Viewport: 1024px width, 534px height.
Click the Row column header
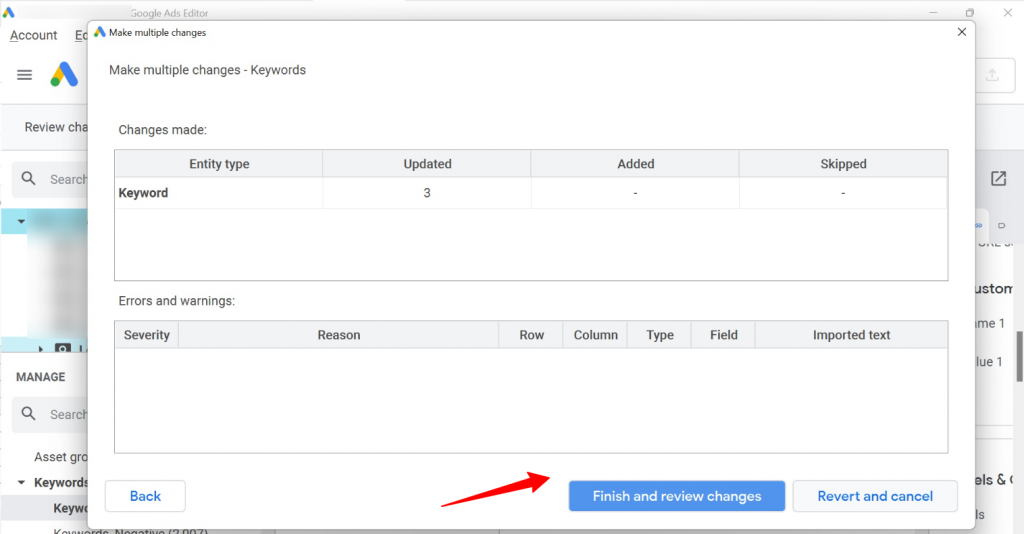click(532, 335)
